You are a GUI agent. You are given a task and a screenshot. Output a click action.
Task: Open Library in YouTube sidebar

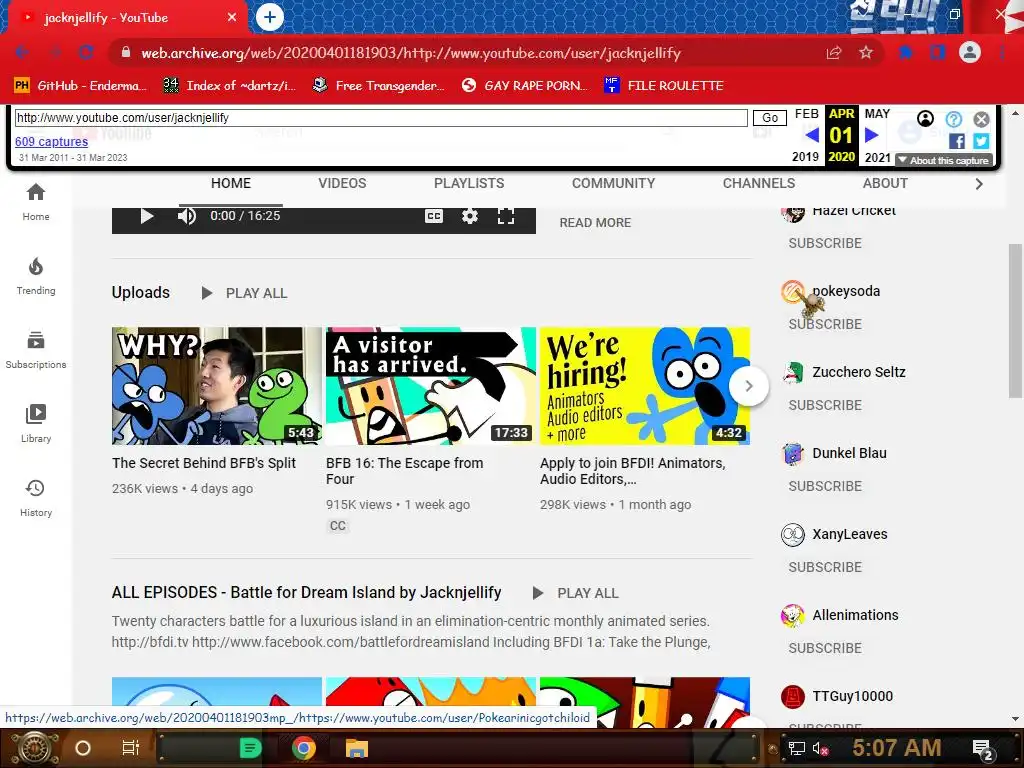pyautogui.click(x=36, y=424)
